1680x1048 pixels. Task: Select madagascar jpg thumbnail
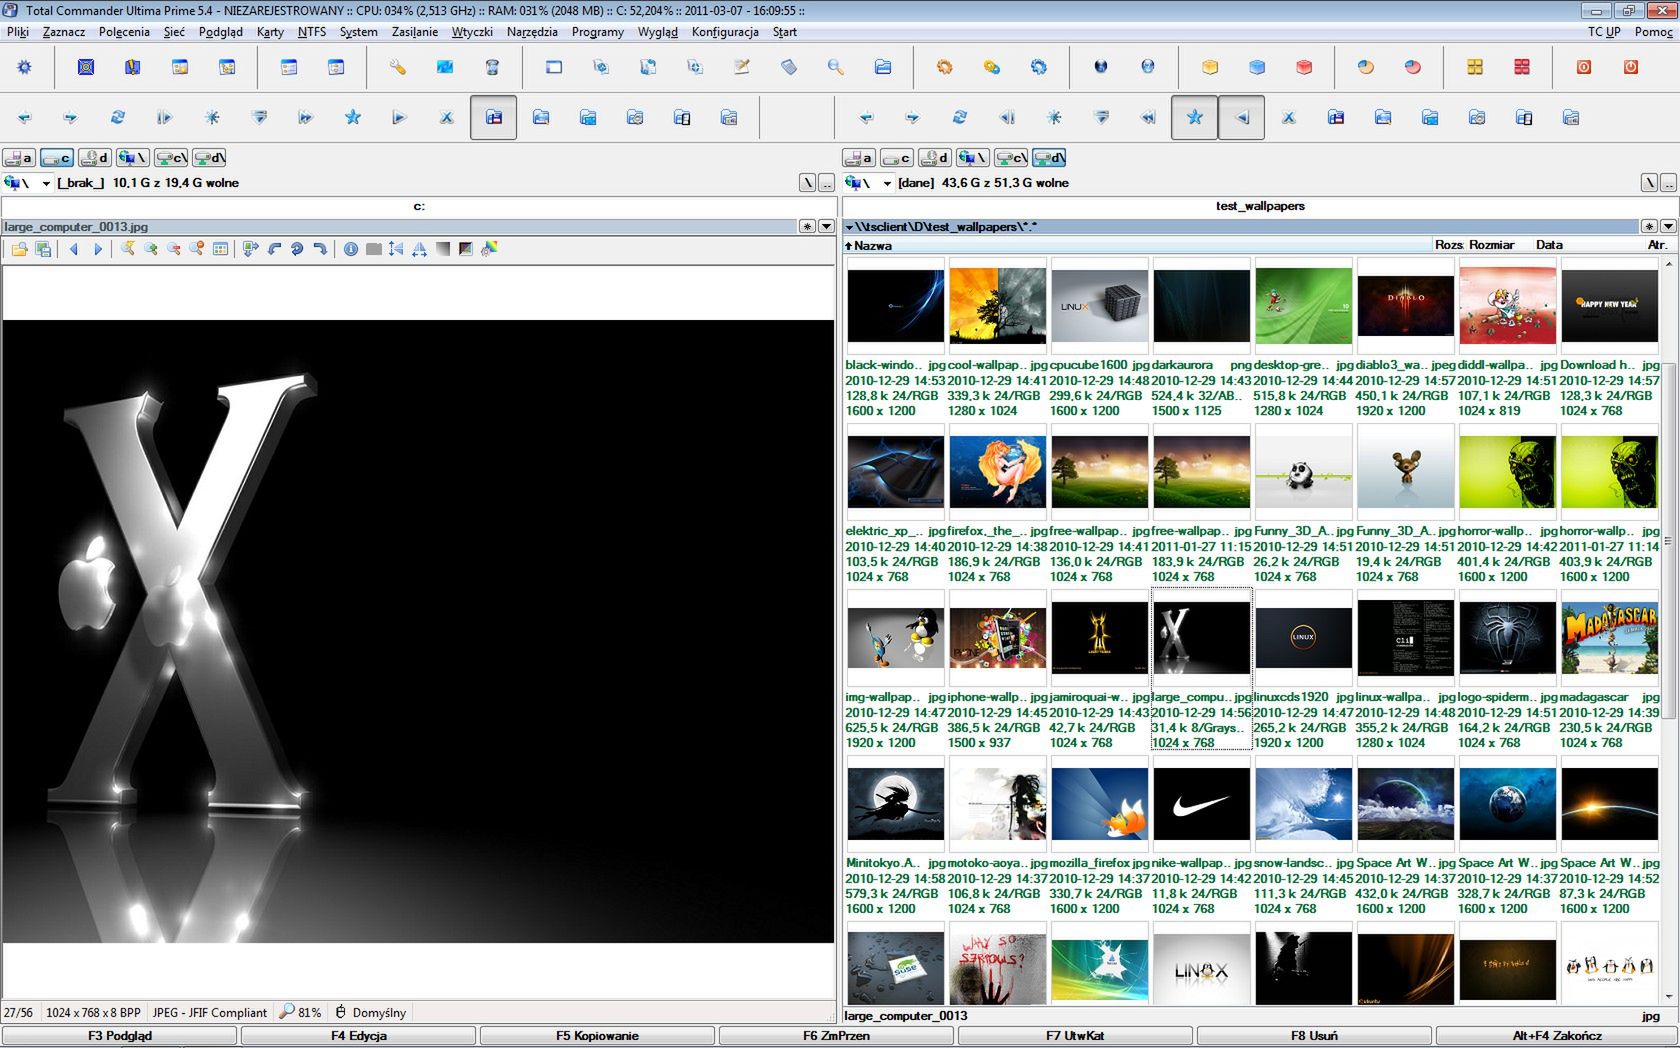(x=1609, y=638)
